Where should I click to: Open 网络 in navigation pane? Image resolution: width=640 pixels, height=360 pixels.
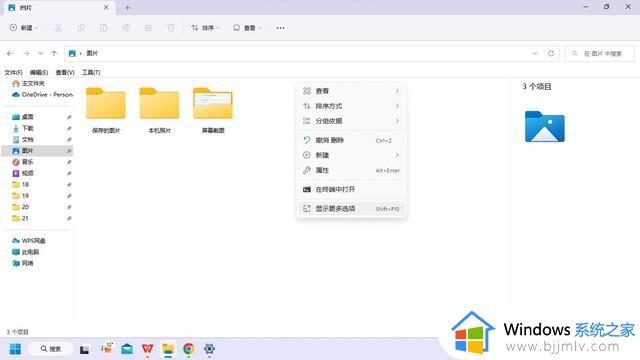pos(23,263)
